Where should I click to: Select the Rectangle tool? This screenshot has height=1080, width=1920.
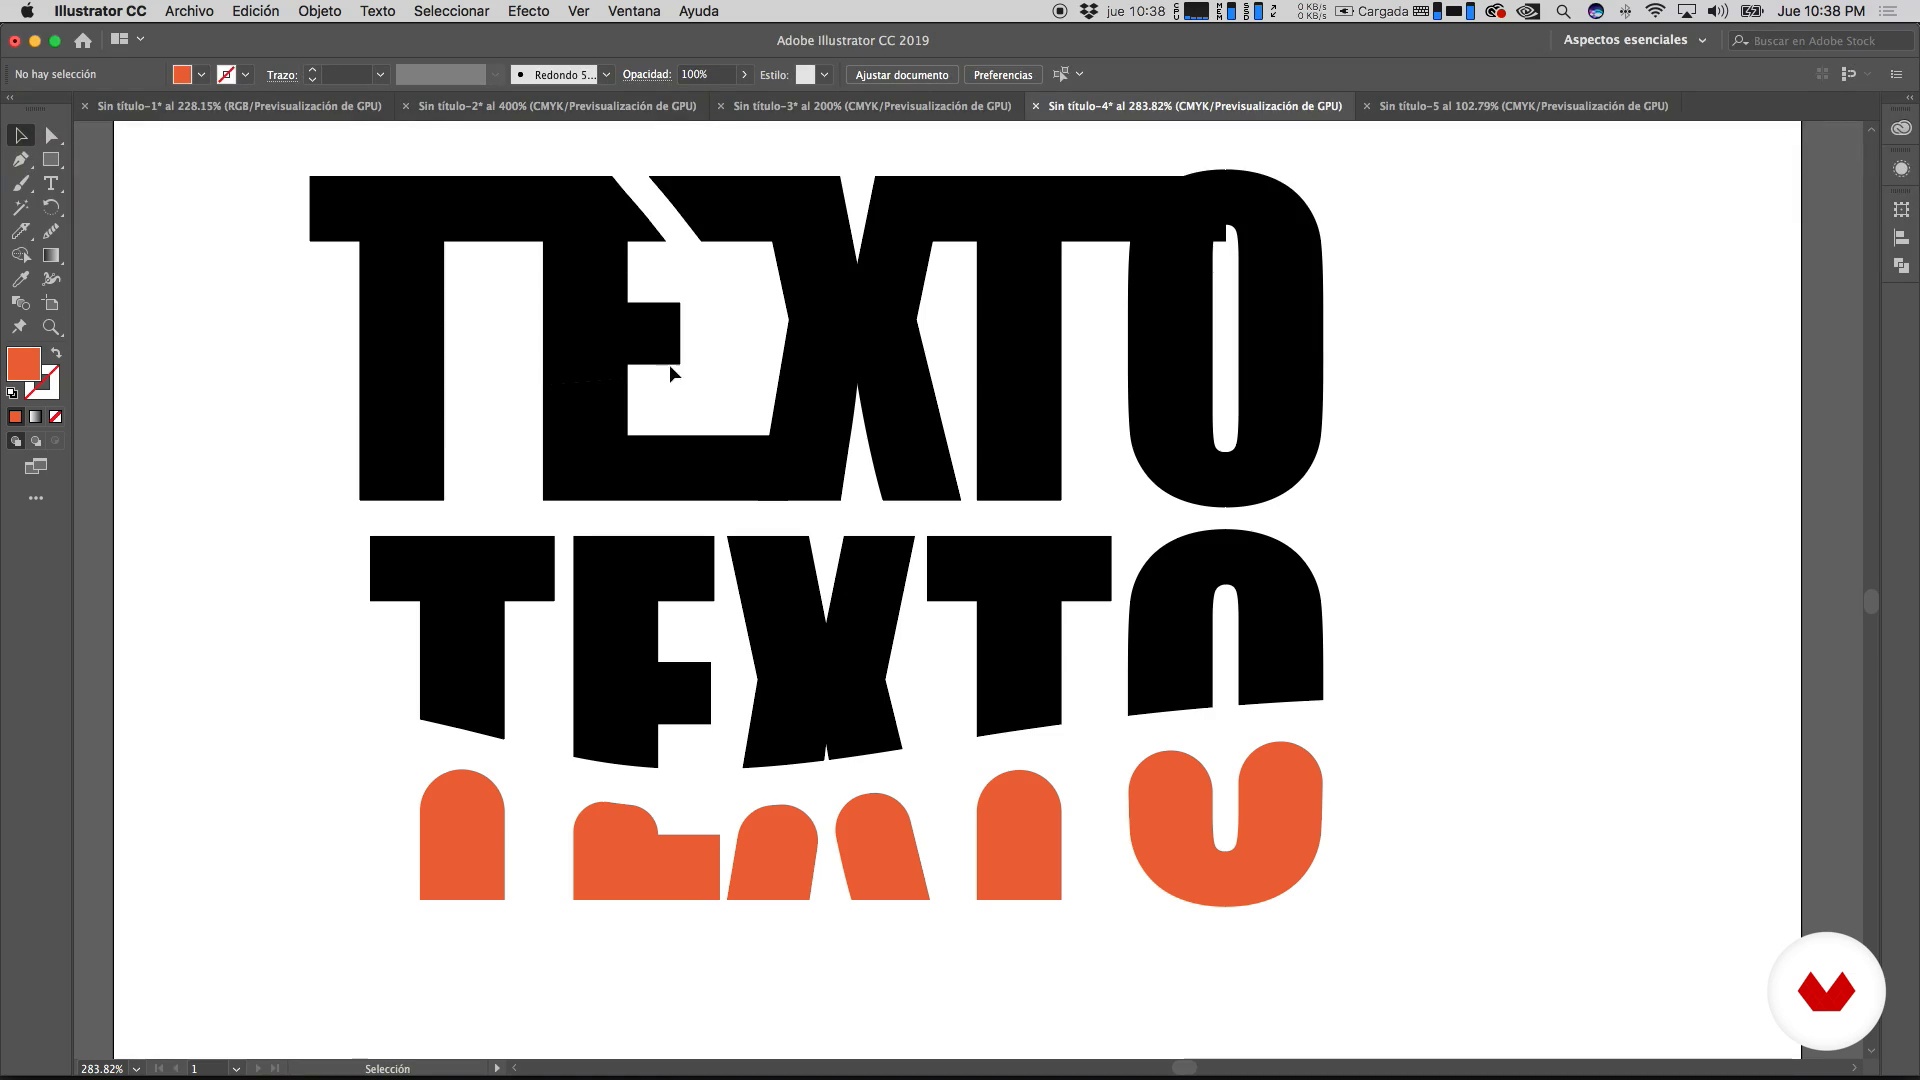click(52, 160)
